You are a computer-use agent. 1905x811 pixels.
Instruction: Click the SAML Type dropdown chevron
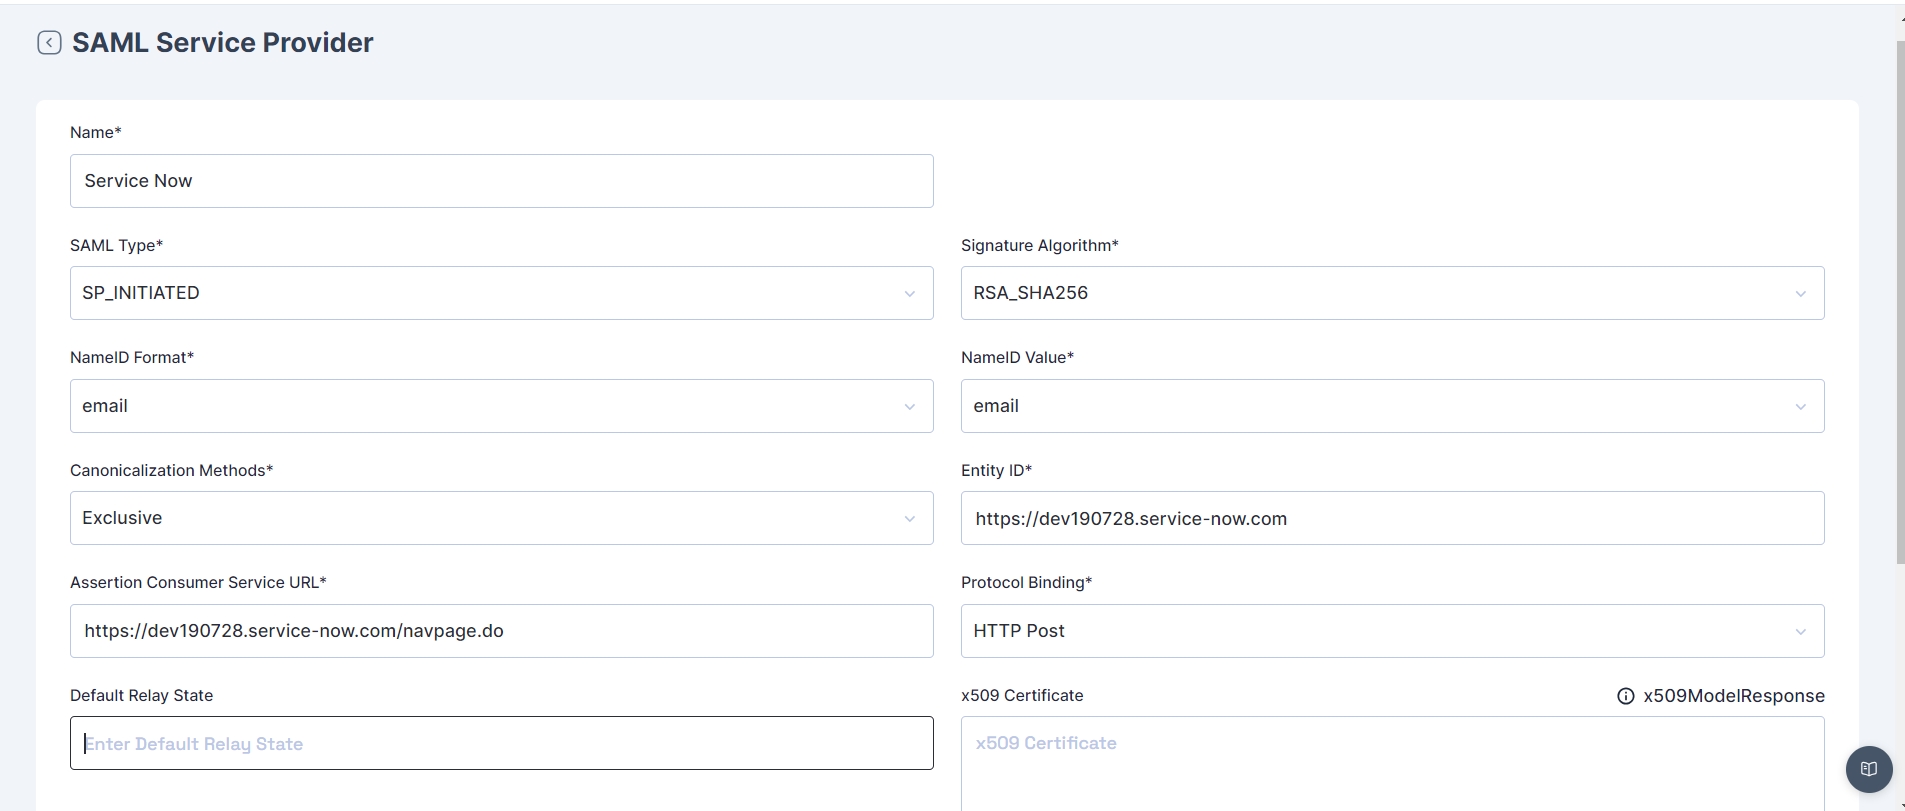coord(909,294)
